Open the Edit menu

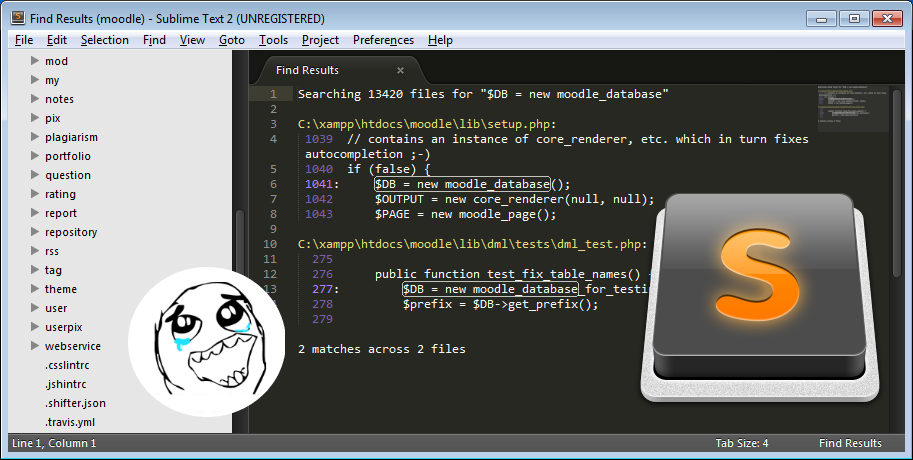tap(57, 40)
